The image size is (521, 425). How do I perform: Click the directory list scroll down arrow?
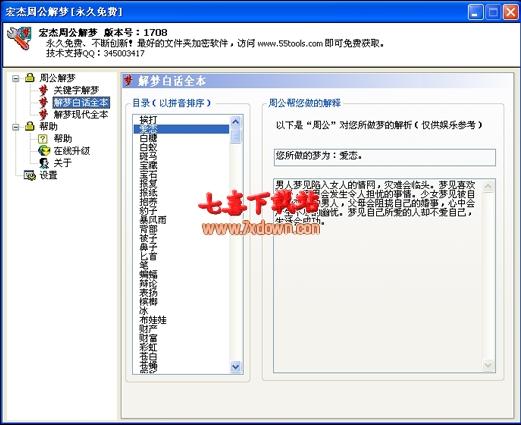(235, 367)
